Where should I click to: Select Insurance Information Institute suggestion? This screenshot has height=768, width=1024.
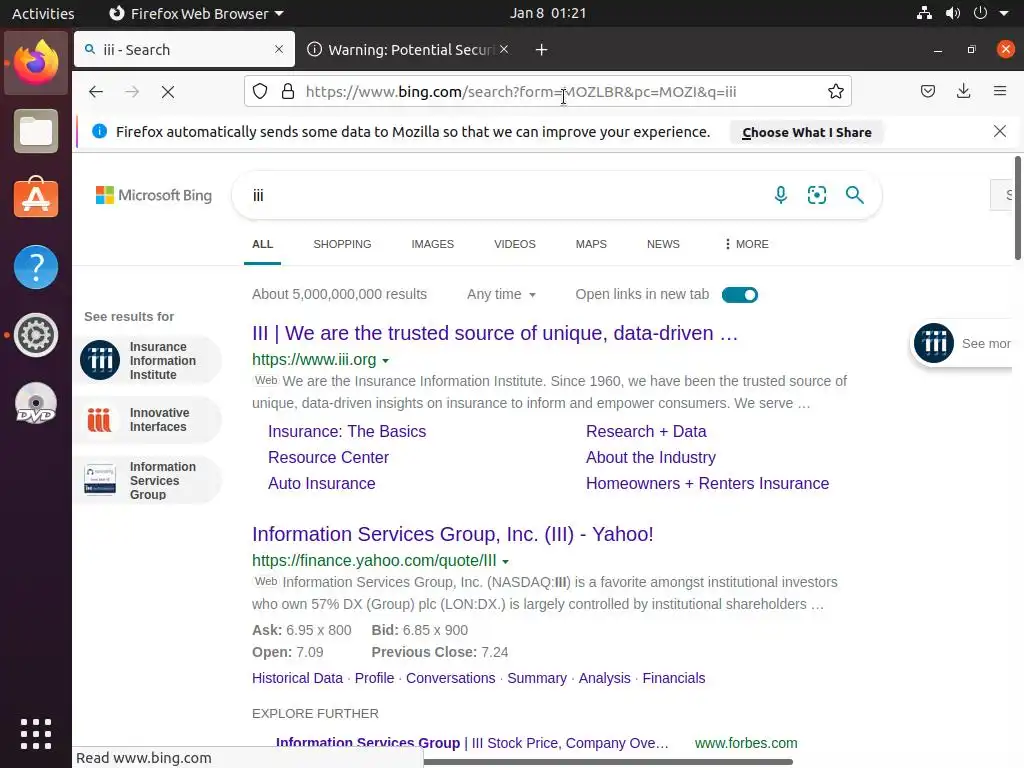(x=149, y=360)
